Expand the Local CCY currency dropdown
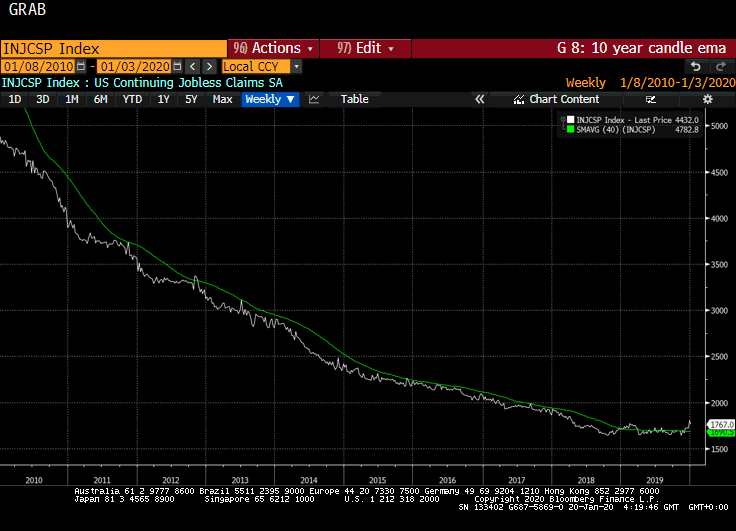 click(x=296, y=67)
